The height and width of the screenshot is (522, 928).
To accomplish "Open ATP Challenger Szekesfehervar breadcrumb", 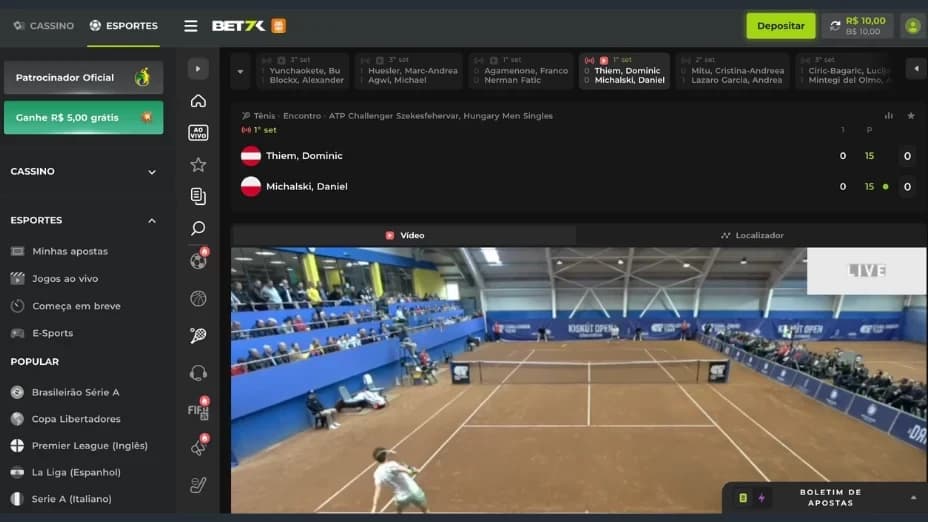I will [x=440, y=116].
